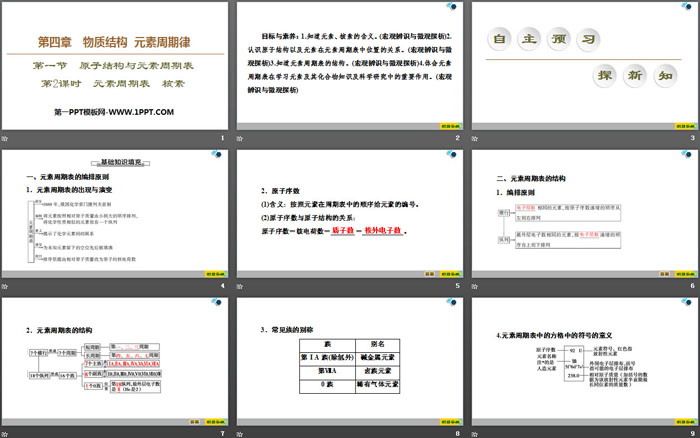The width and height of the screenshot is (700, 438).
Task: Click the yellow navigation button on slide 3
Action: (x=686, y=126)
